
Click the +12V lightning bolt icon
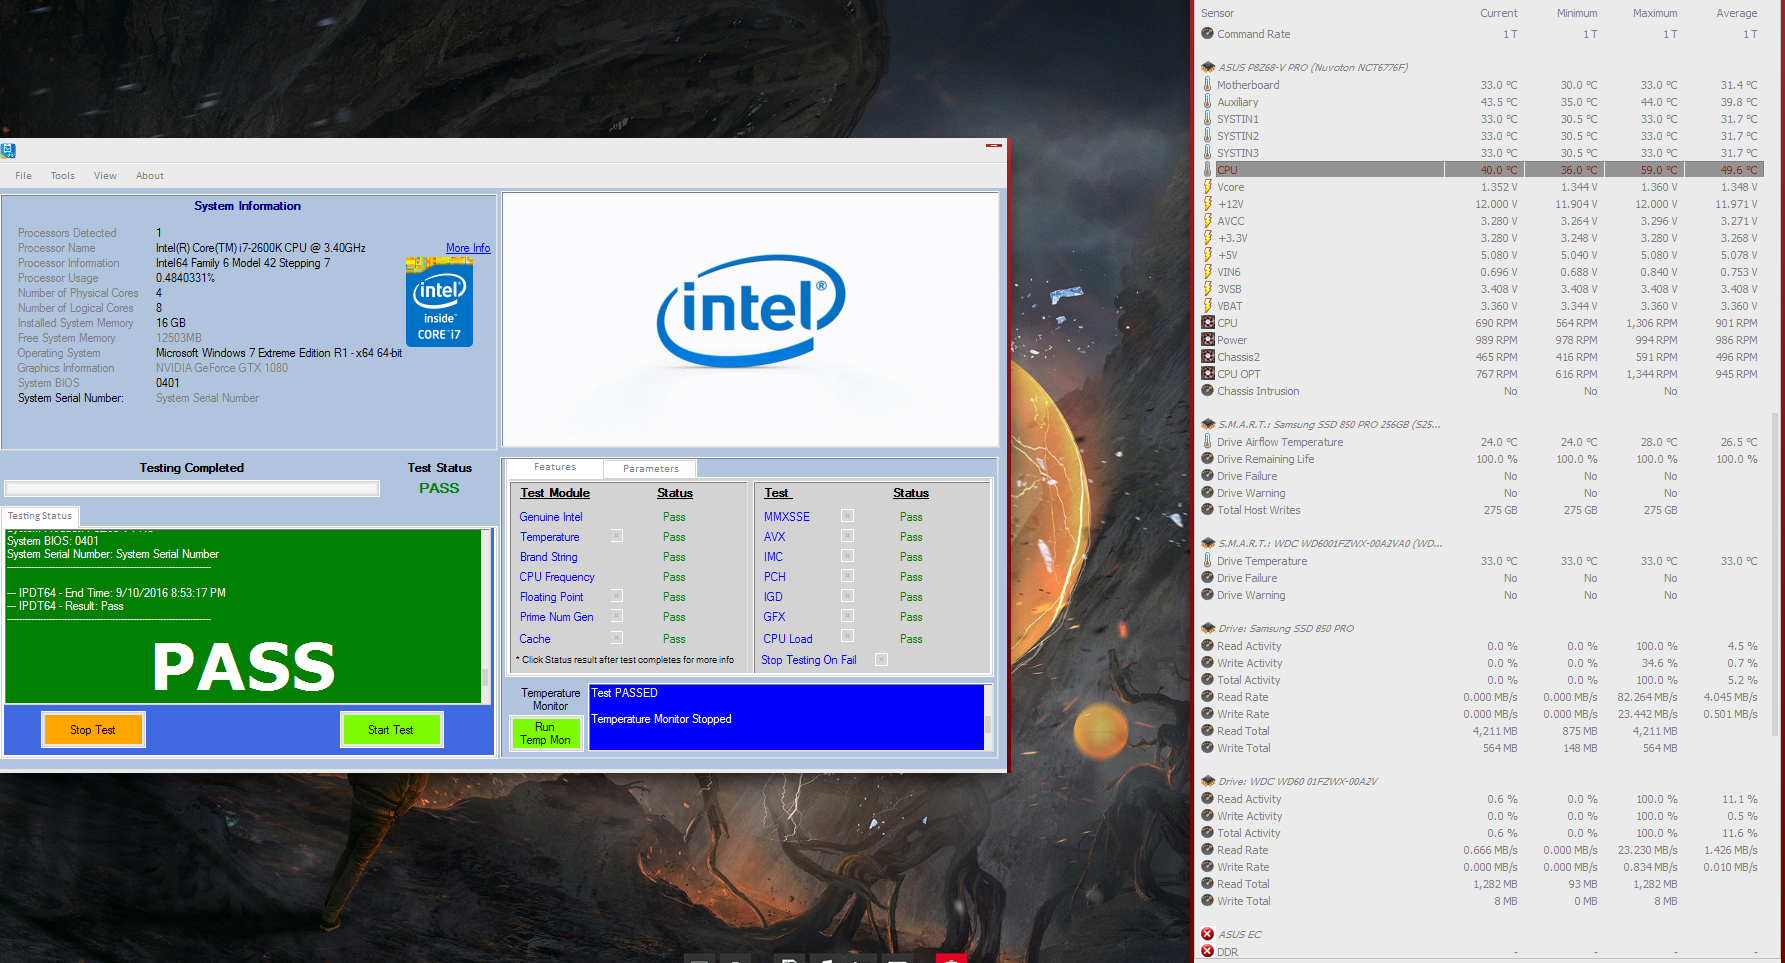click(x=1207, y=204)
